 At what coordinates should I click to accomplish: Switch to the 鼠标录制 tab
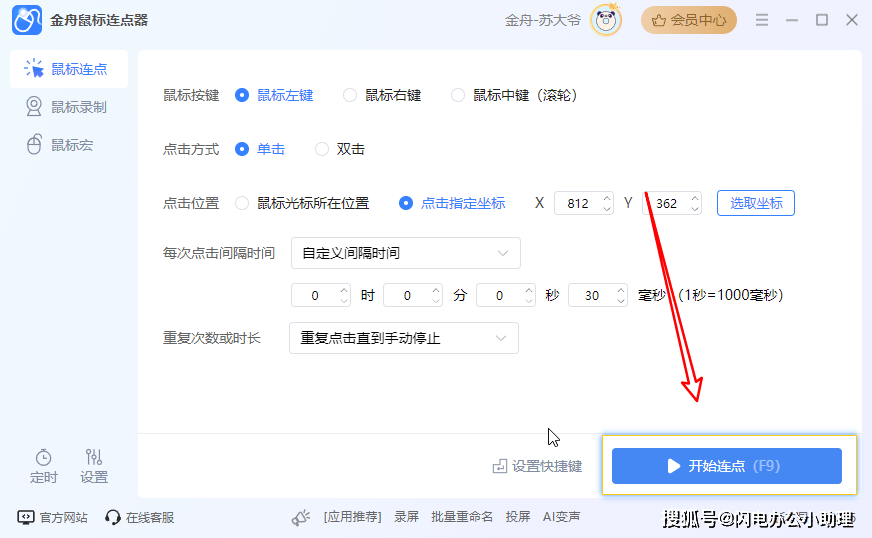click(69, 107)
